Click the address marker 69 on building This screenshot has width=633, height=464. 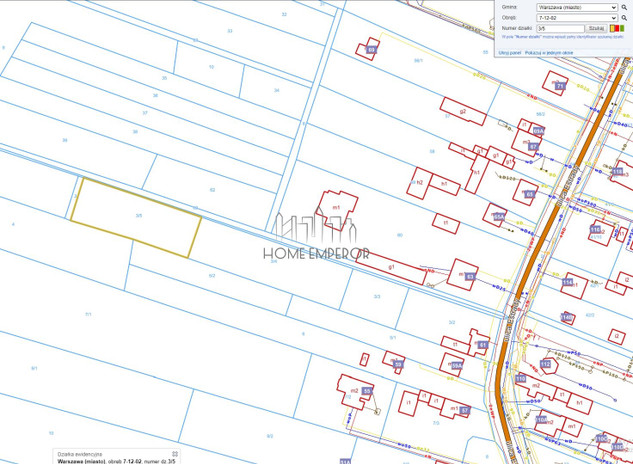[x=372, y=49]
